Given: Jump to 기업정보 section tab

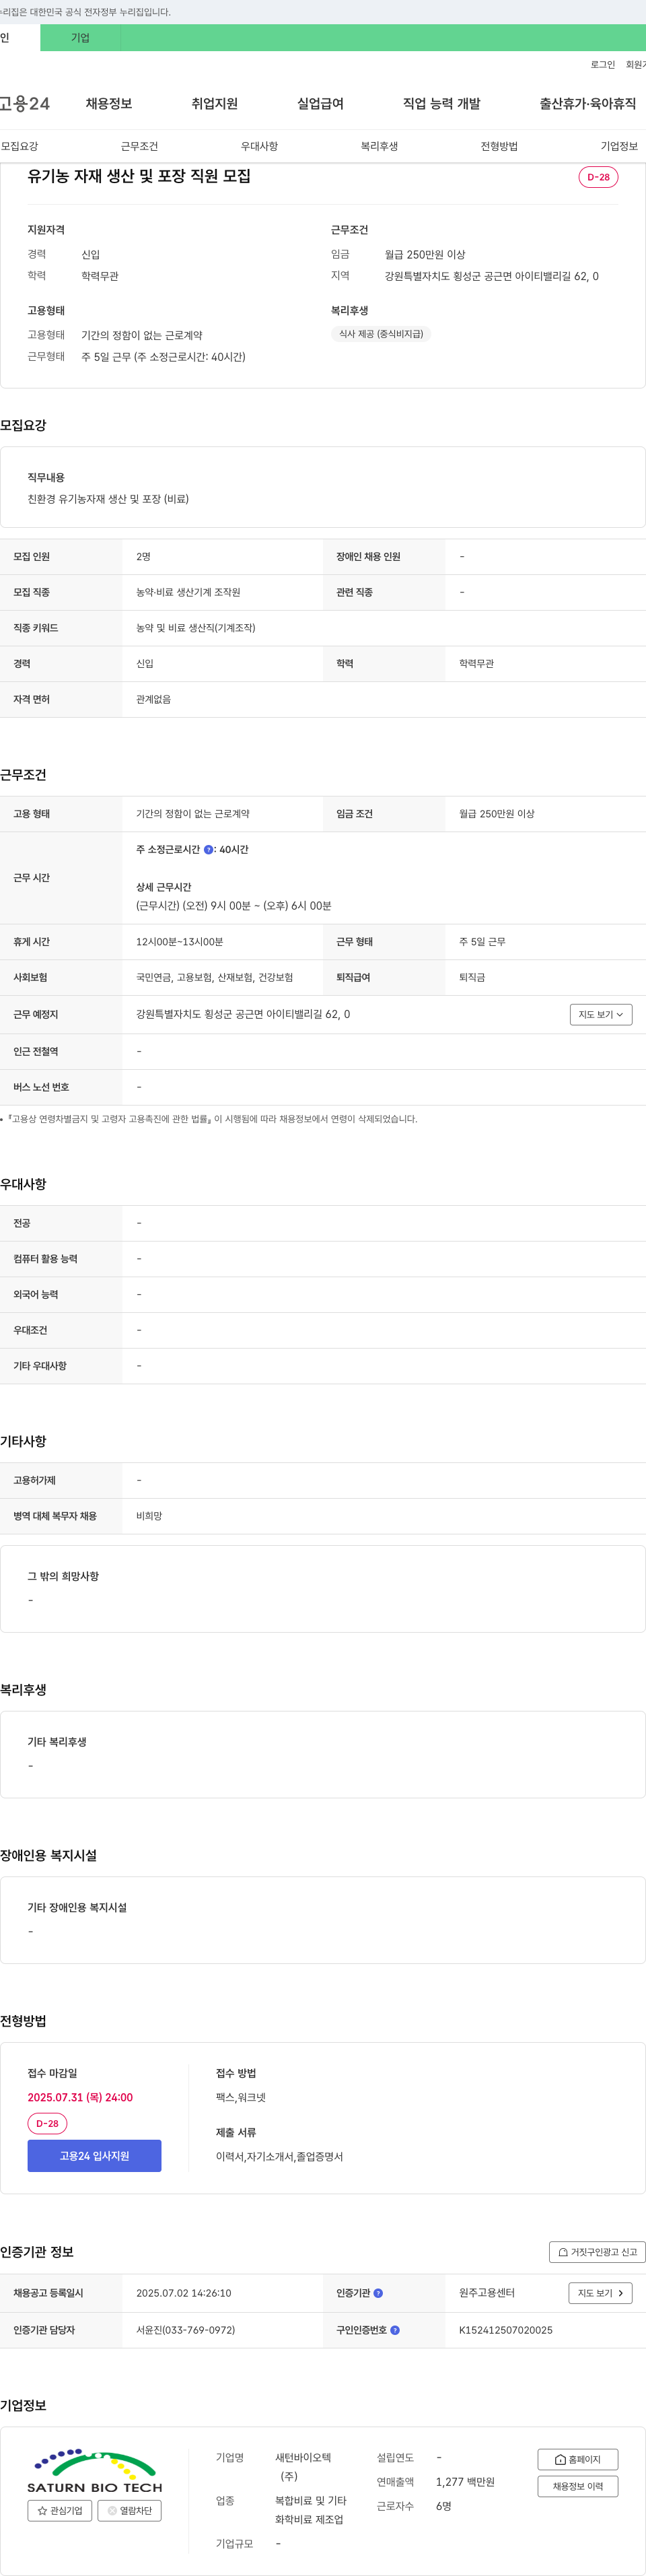Looking at the screenshot, I should click(619, 146).
